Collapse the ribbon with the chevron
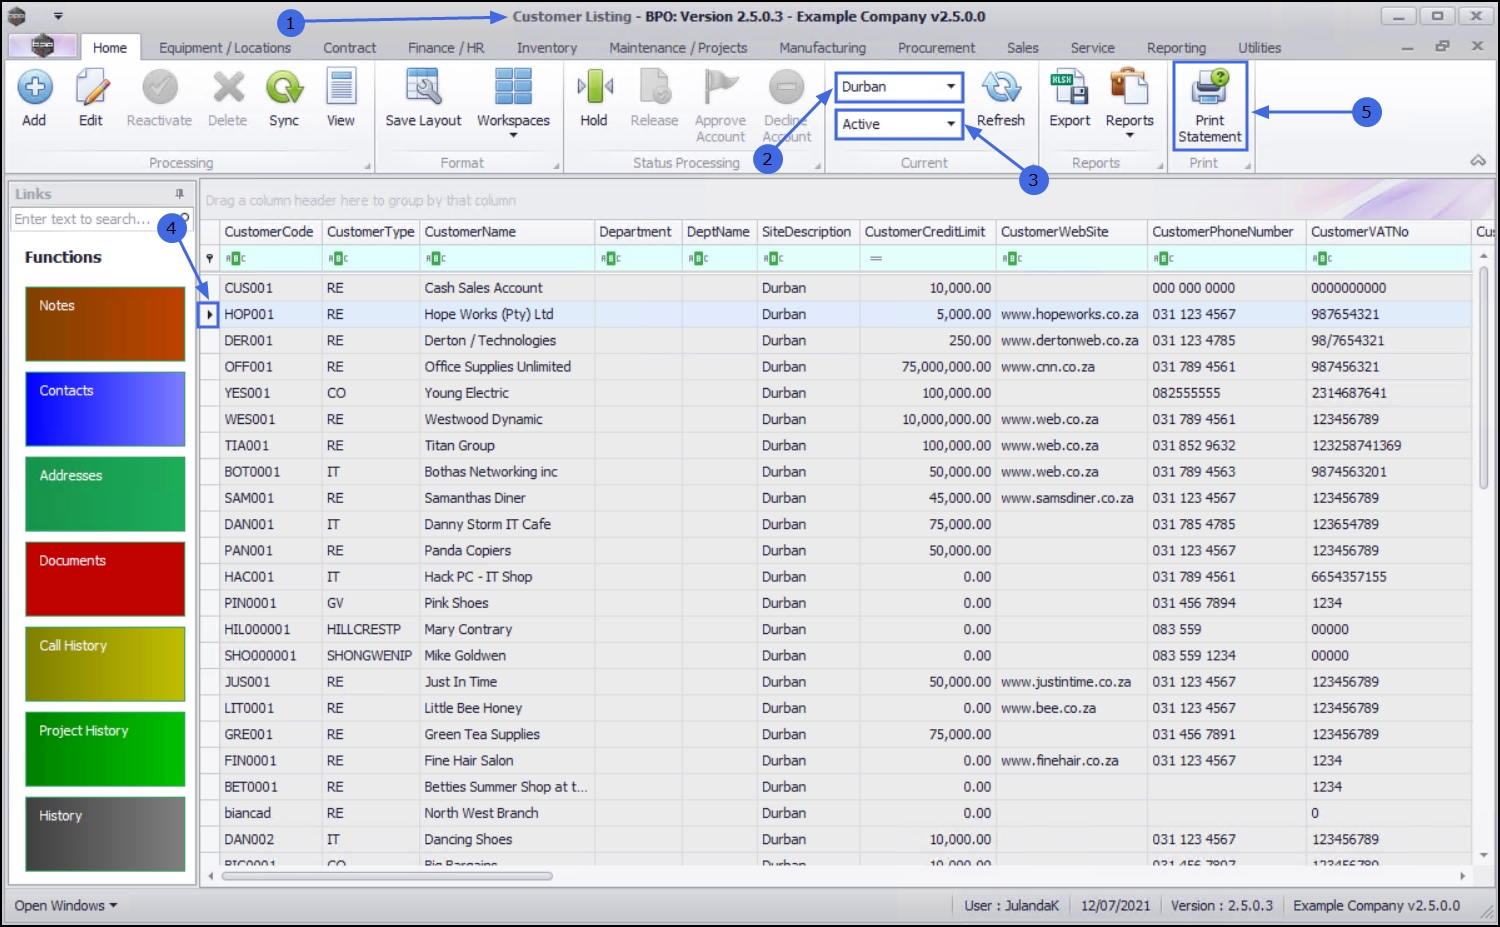This screenshot has width=1500, height=927. click(1478, 161)
